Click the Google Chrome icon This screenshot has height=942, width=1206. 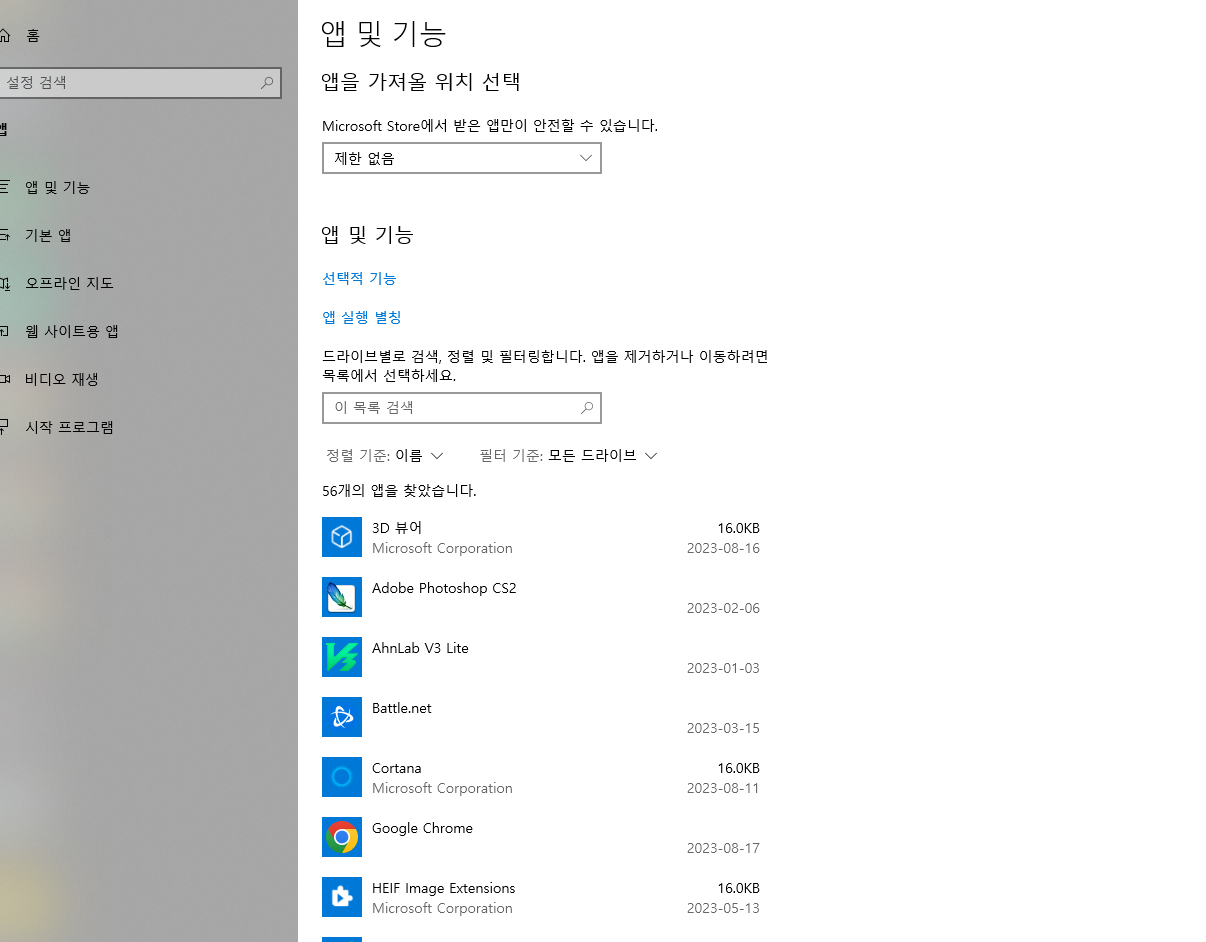[x=342, y=837]
